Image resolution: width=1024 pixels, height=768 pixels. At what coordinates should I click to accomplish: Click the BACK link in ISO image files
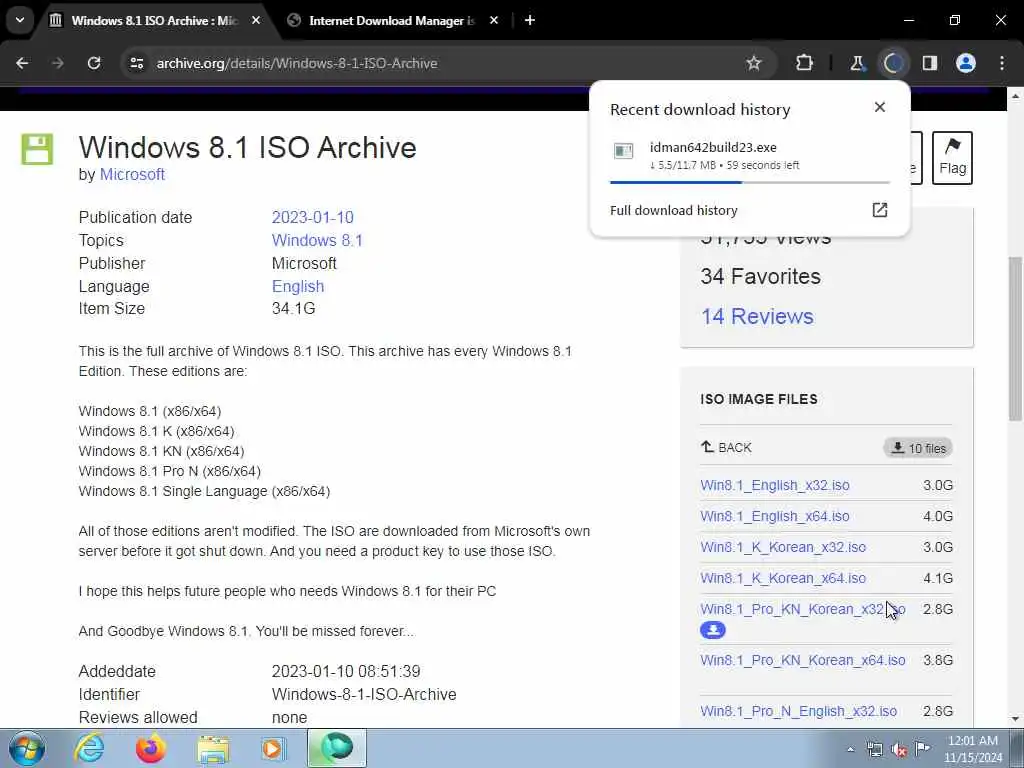point(726,447)
